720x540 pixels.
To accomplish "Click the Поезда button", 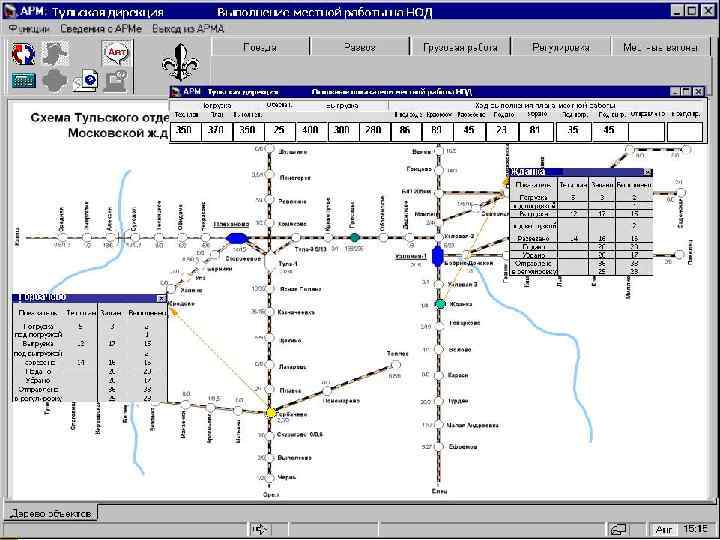I will [260, 47].
